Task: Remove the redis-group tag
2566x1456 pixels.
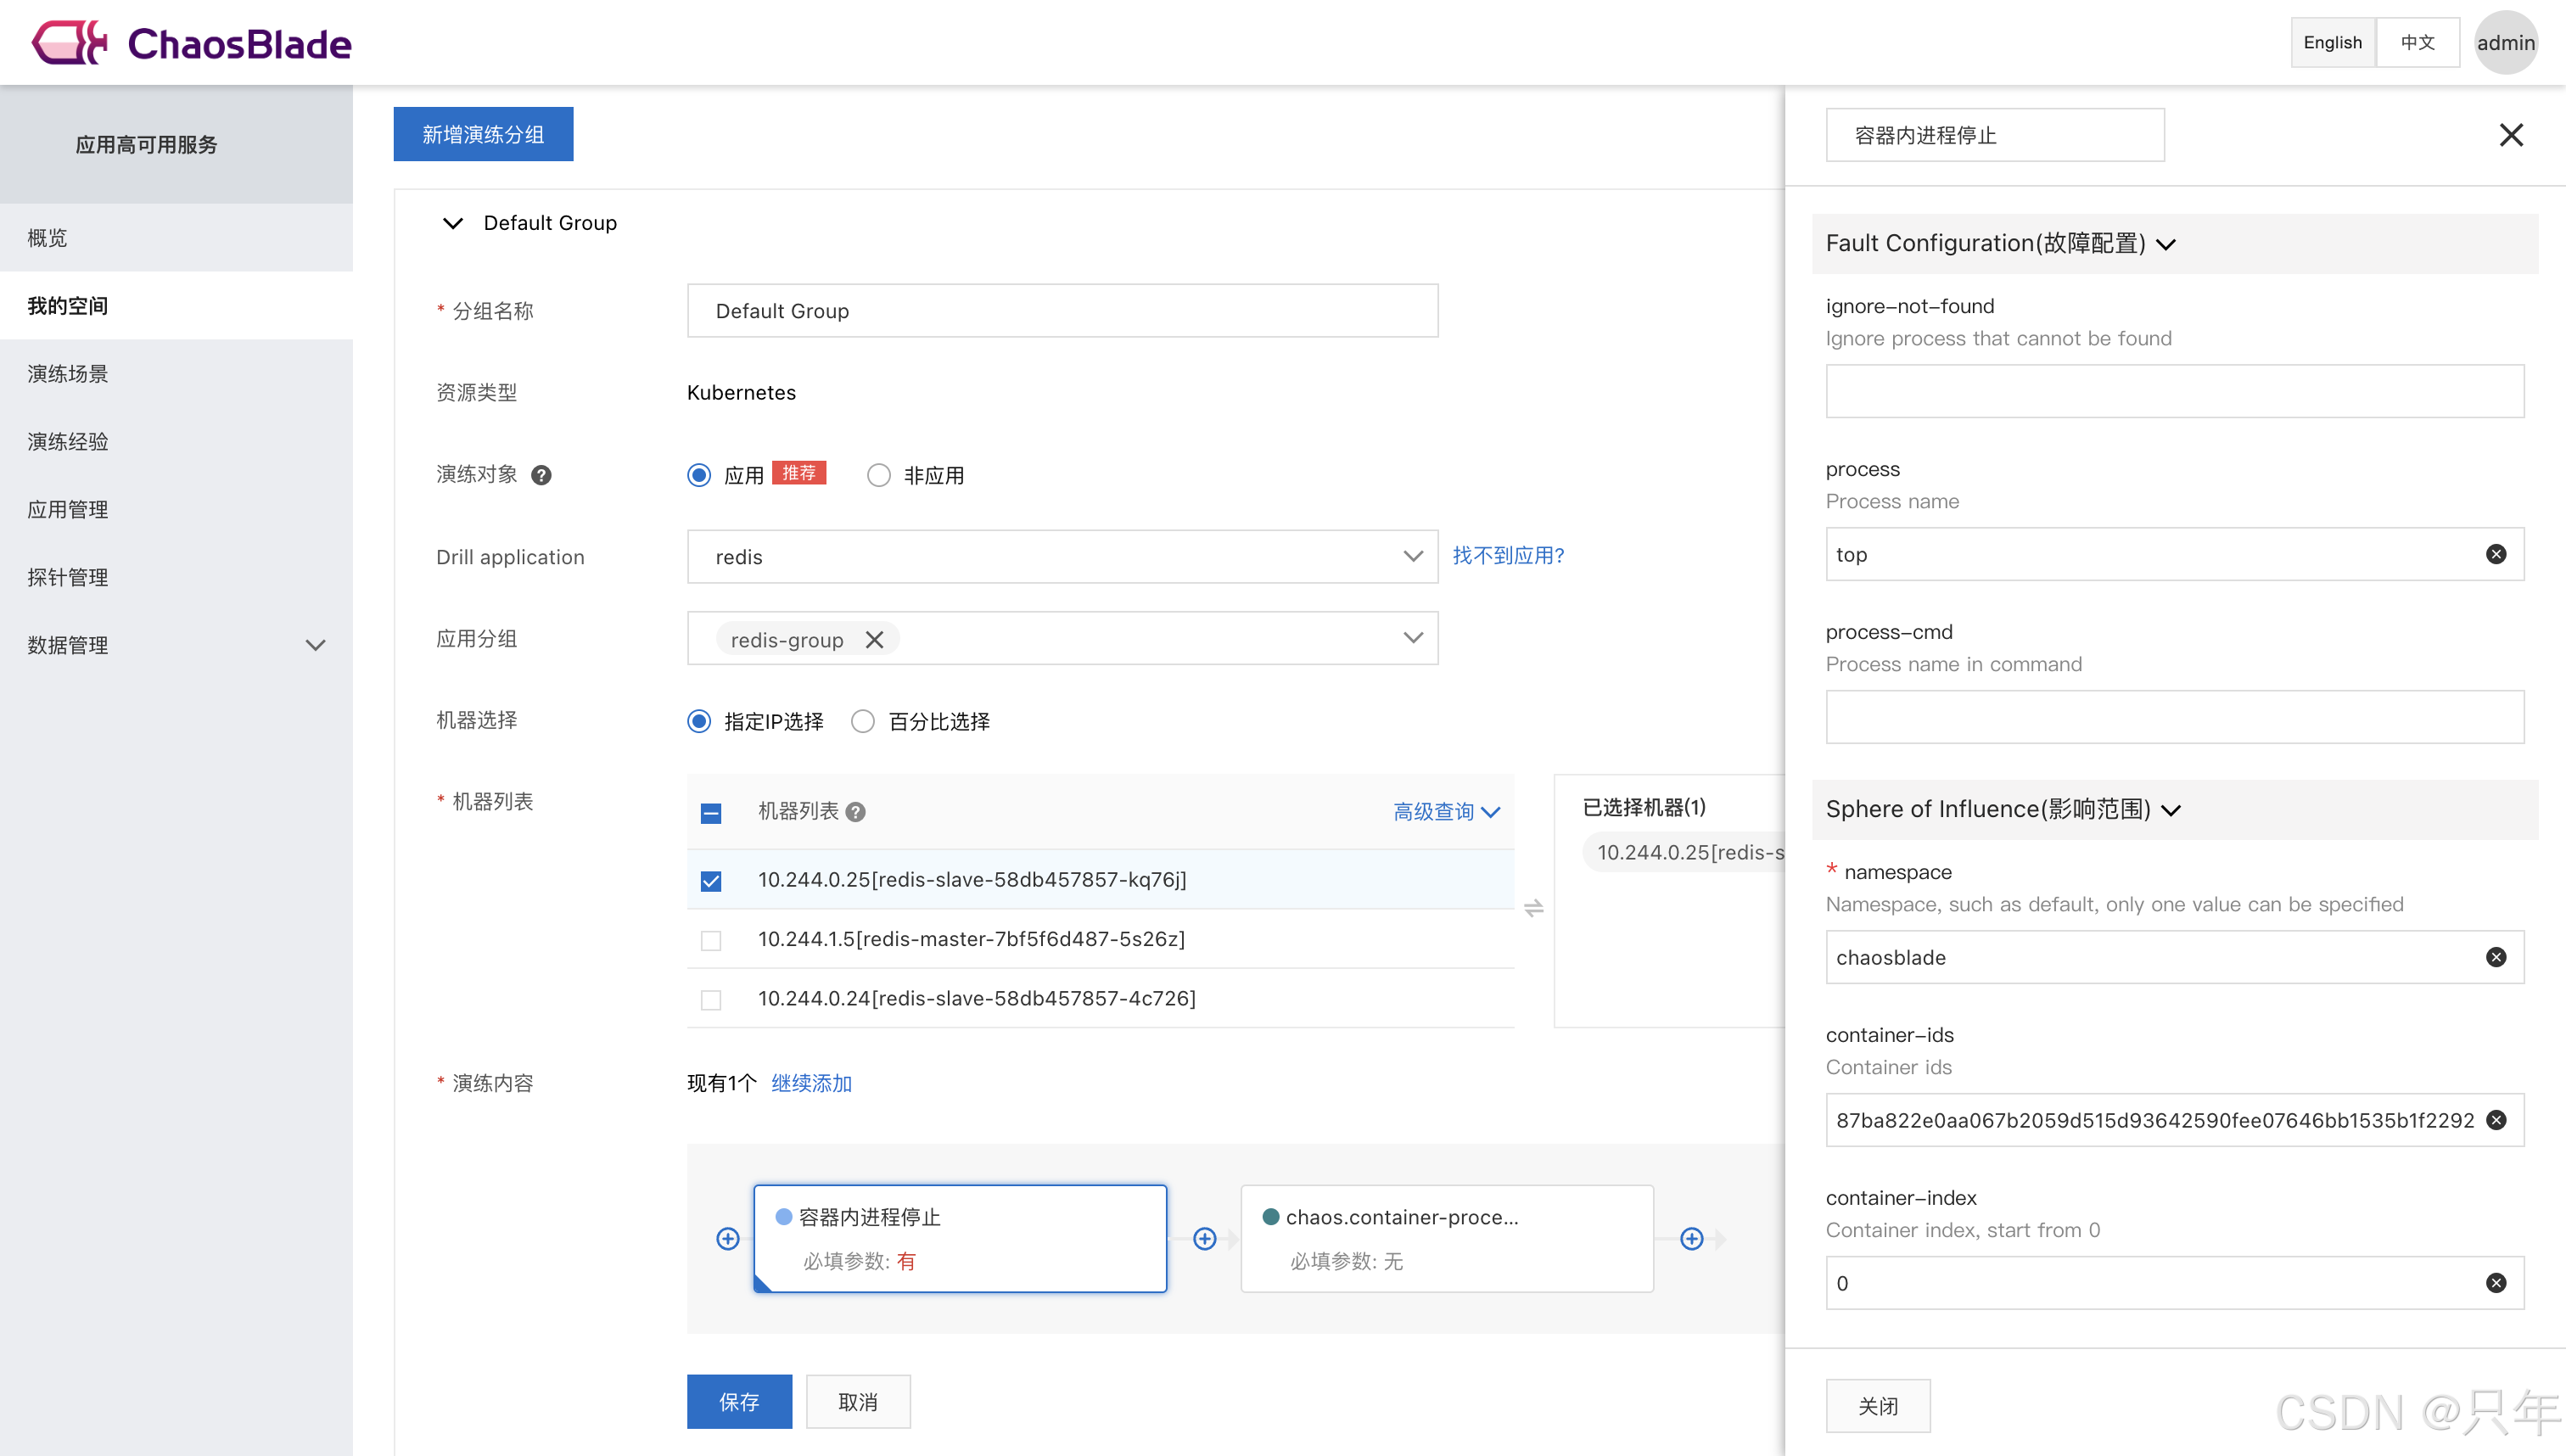Action: click(874, 640)
